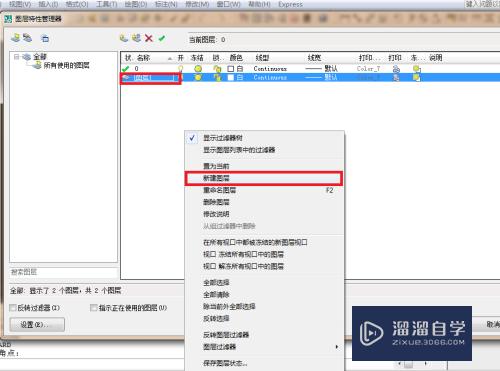500x371 pixels.
Task: Click the white color swatch of layer 0
Action: [231, 69]
